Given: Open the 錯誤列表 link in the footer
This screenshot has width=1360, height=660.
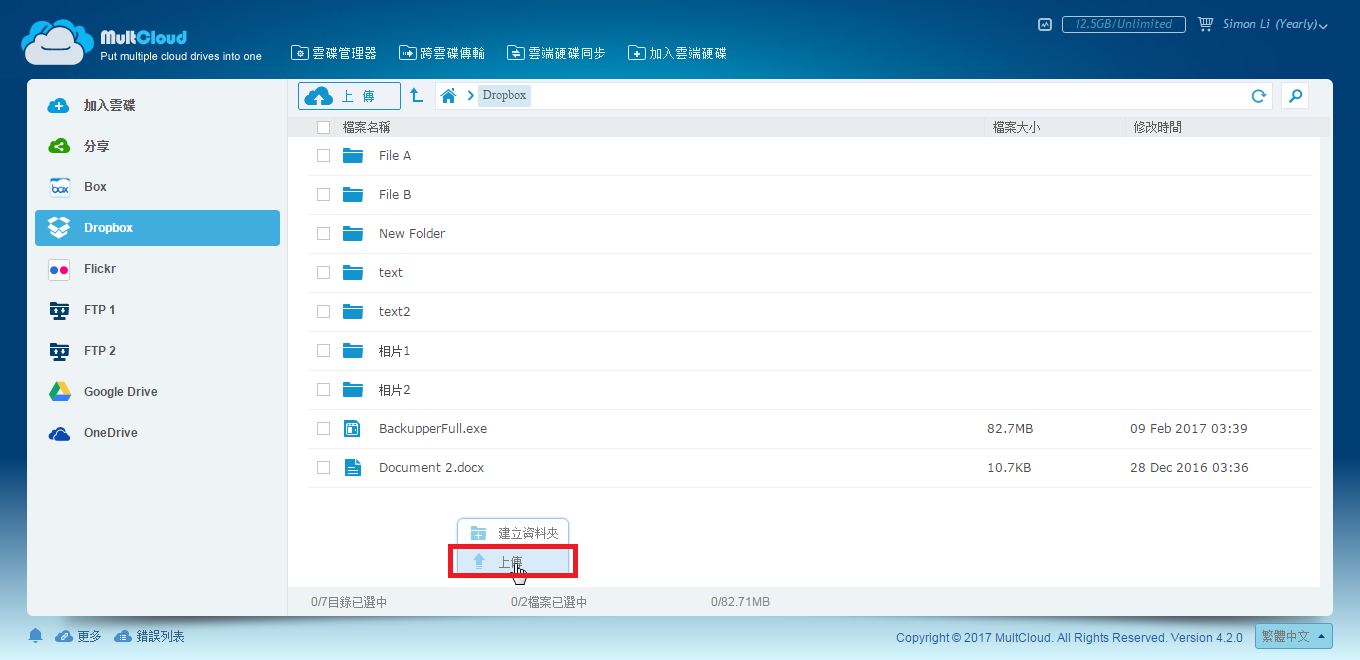Looking at the screenshot, I should tap(149, 636).
